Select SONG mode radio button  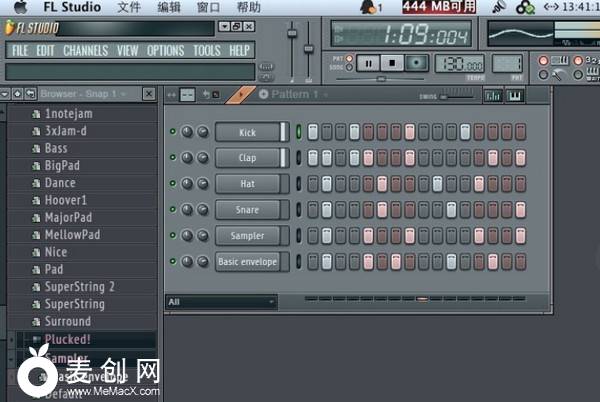[x=349, y=67]
